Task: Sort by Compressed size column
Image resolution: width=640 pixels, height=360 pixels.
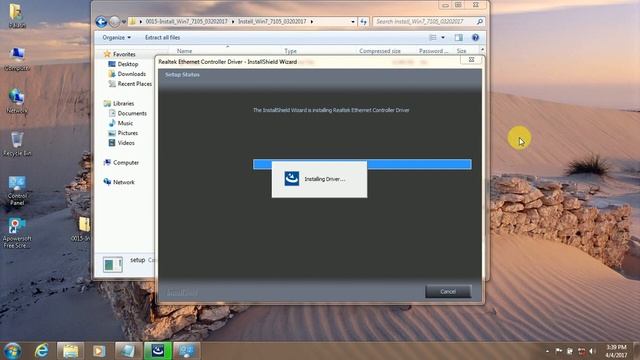Action: coord(380,51)
